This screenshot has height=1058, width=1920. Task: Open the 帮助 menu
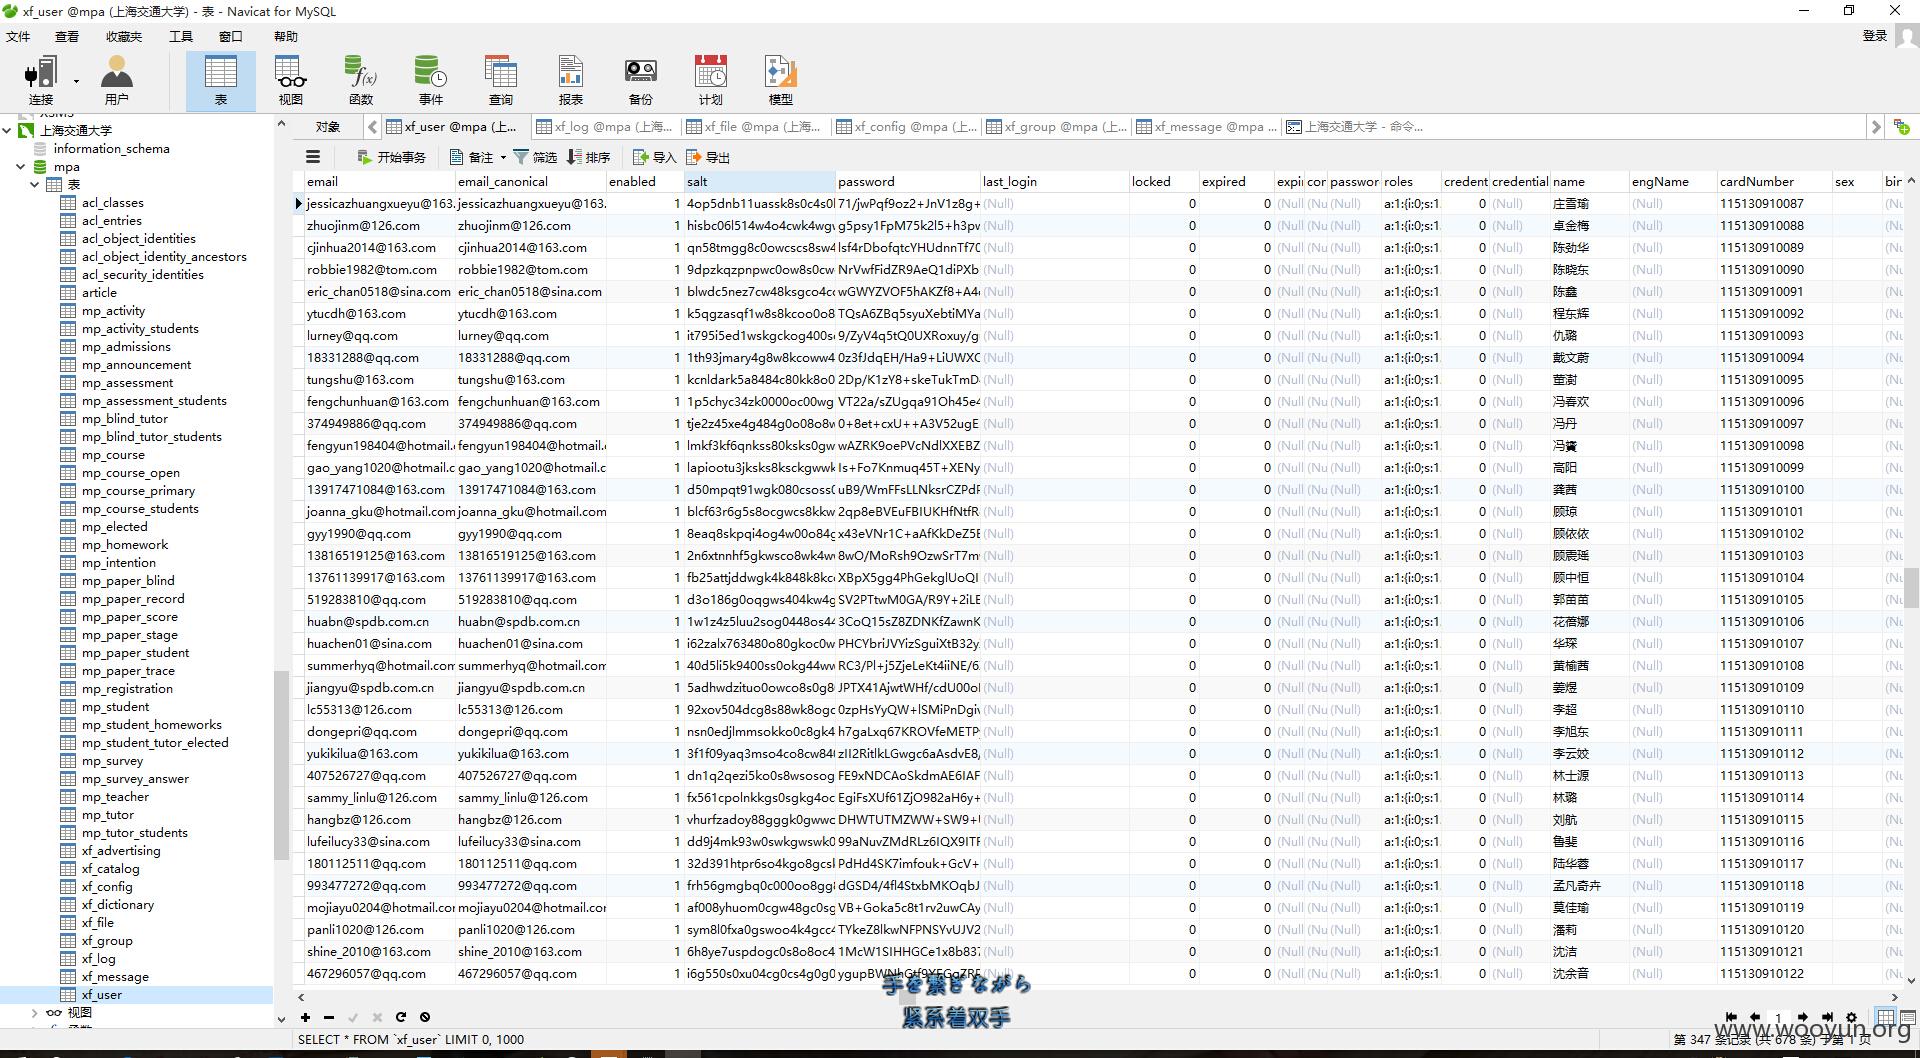pyautogui.click(x=286, y=36)
